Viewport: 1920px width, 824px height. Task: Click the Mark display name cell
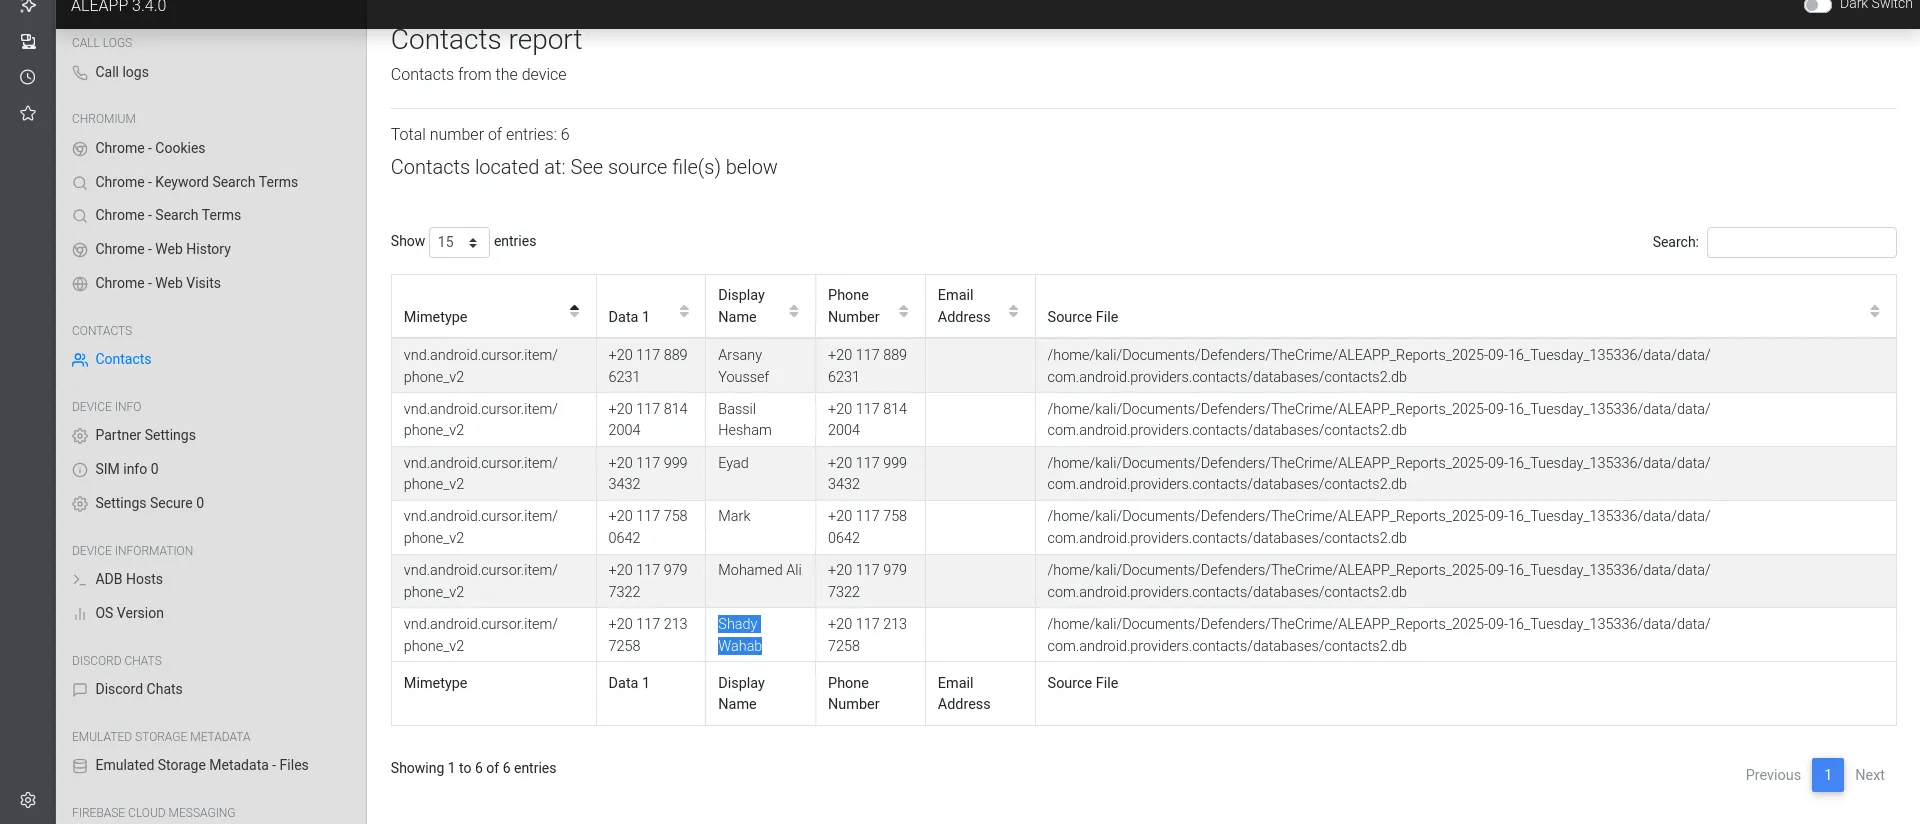(760, 527)
